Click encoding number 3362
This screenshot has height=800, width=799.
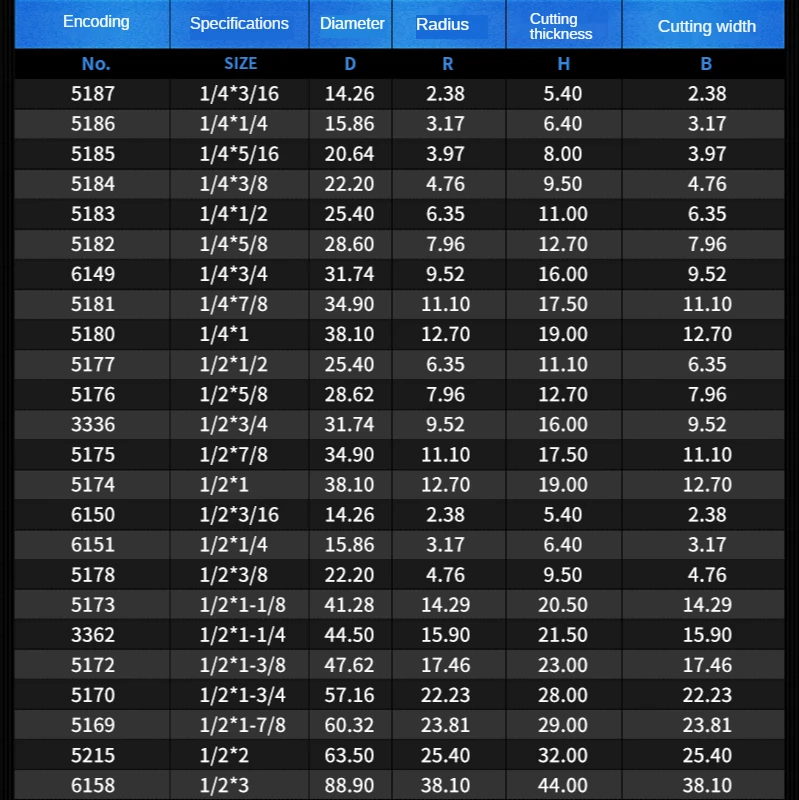point(93,634)
